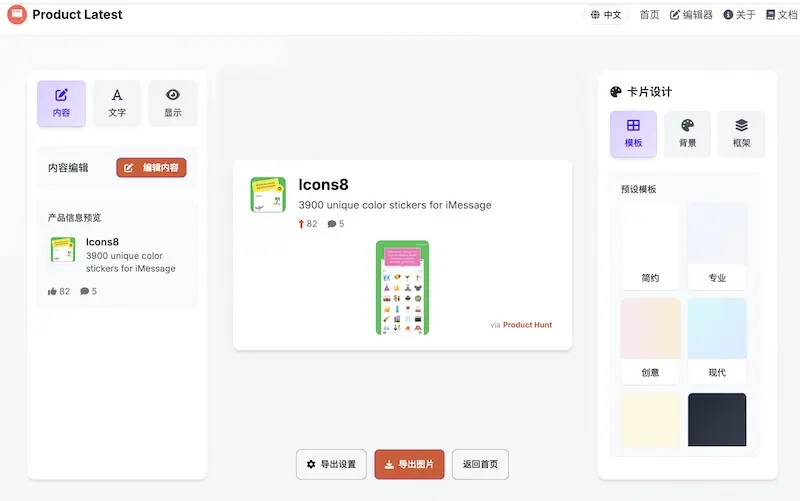
Task: Click the Icons8 title on the card
Action: coord(323,185)
